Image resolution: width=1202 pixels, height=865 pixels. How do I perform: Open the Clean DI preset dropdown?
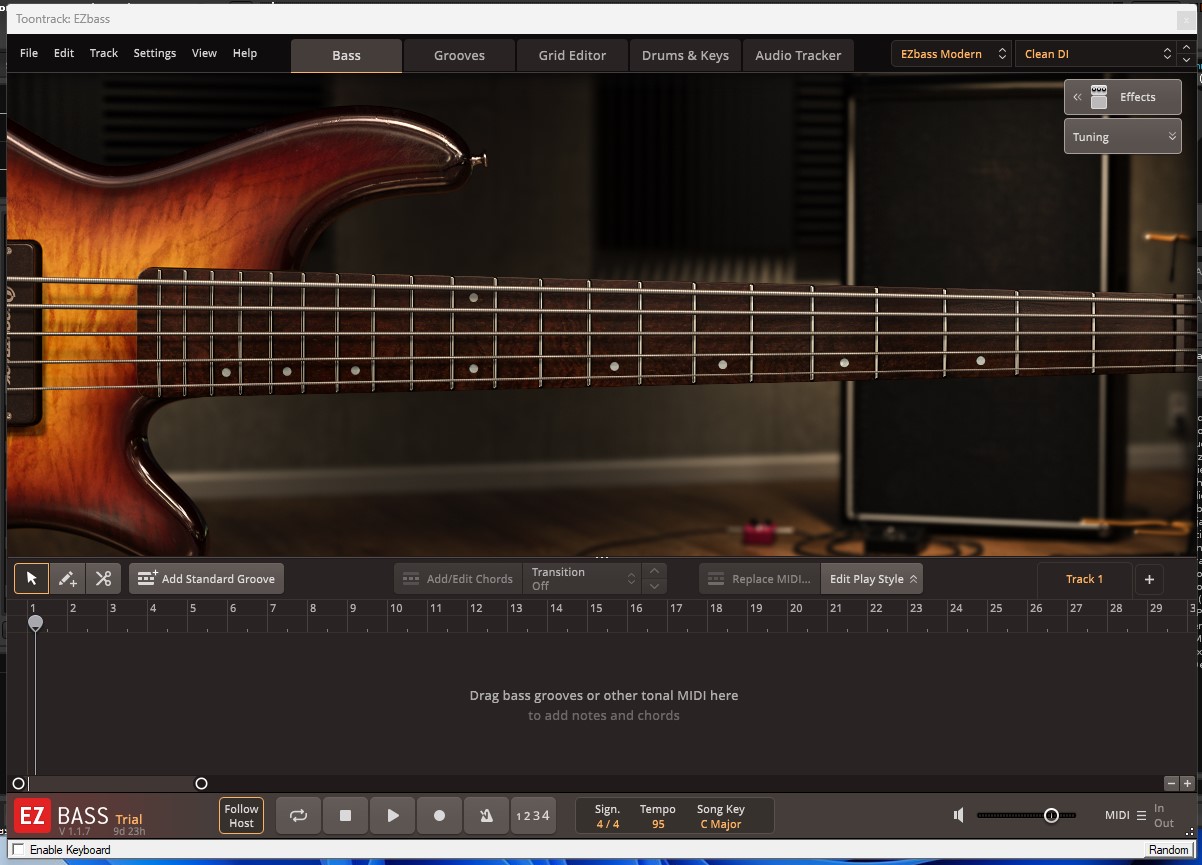tap(1096, 54)
